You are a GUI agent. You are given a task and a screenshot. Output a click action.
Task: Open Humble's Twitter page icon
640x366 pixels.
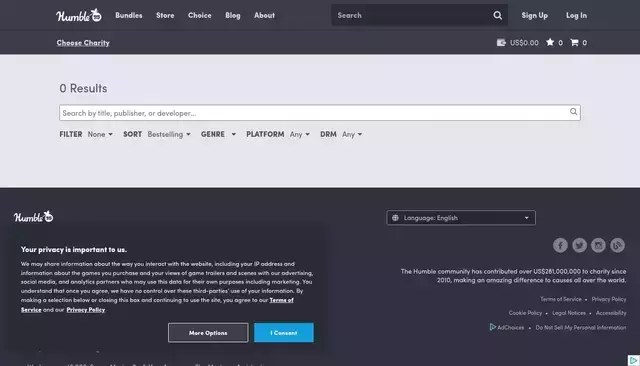coord(579,245)
